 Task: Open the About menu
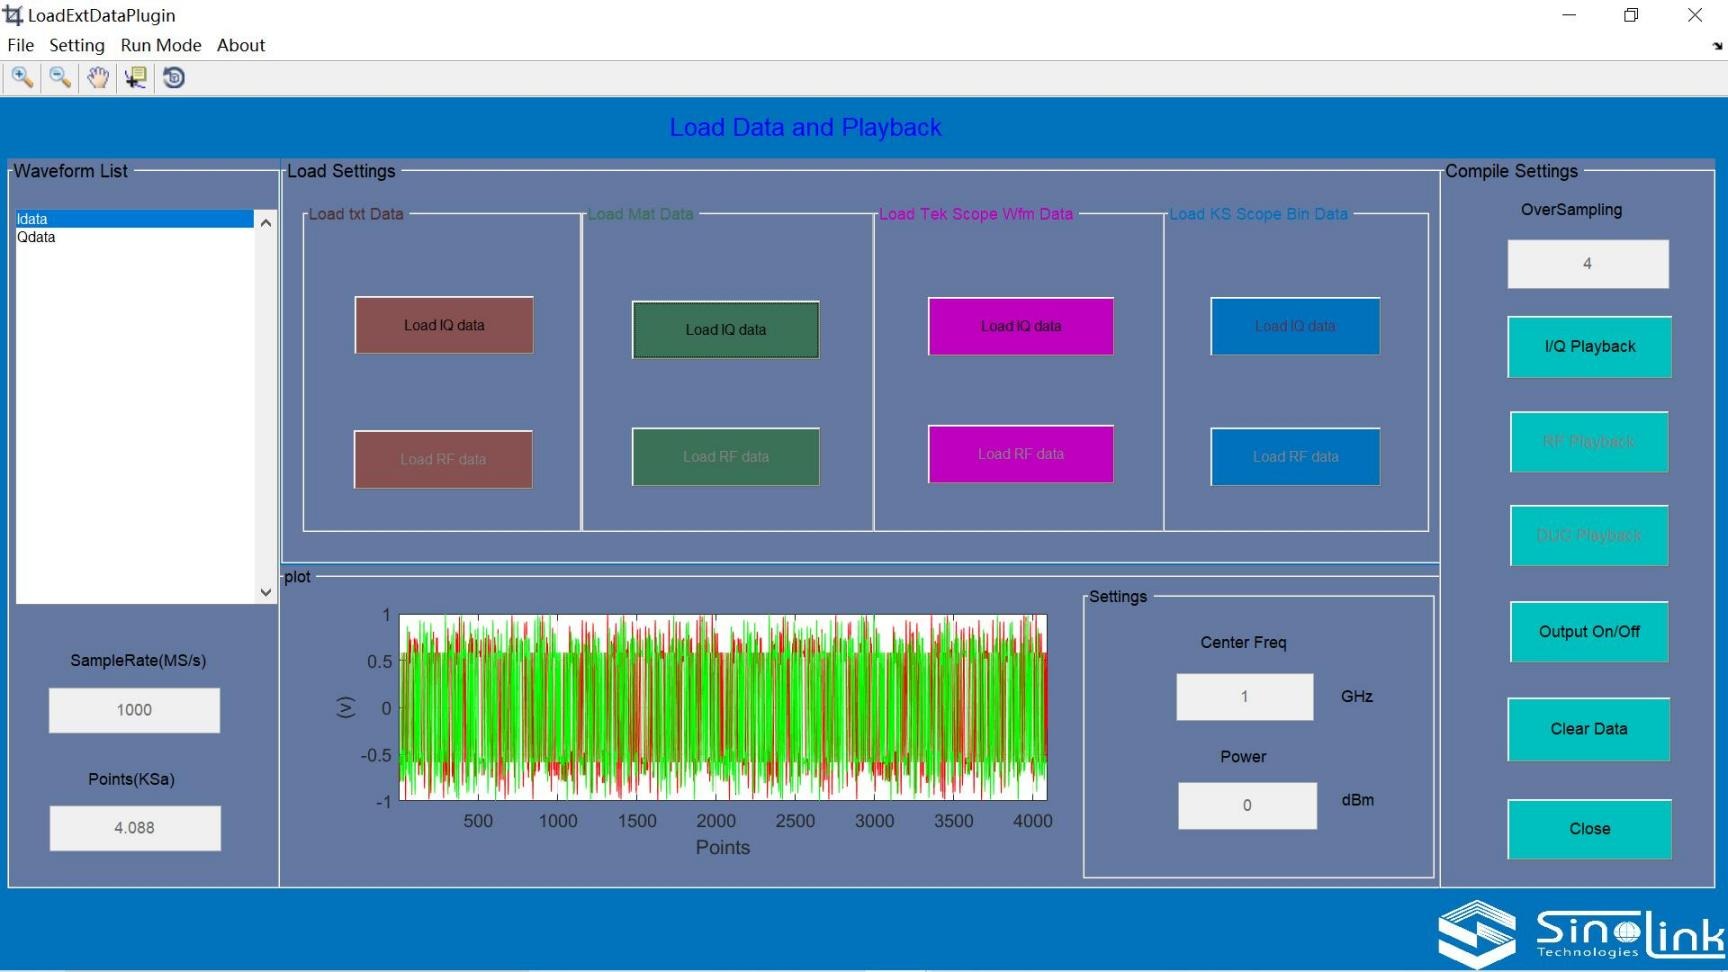(241, 45)
